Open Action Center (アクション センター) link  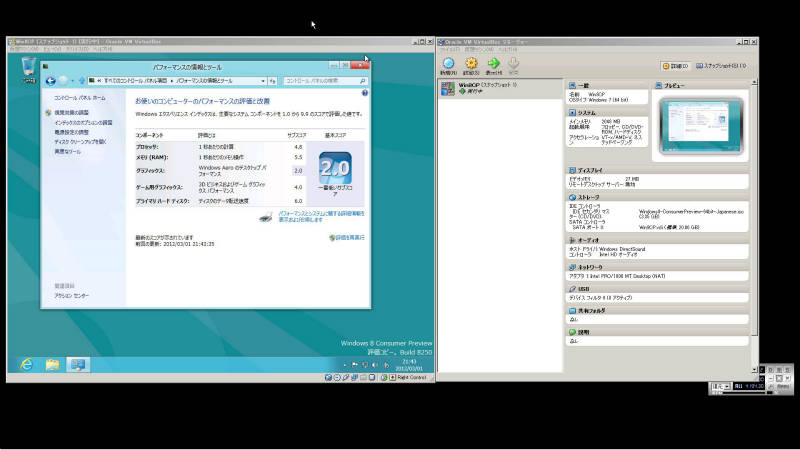pyautogui.click(x=72, y=296)
